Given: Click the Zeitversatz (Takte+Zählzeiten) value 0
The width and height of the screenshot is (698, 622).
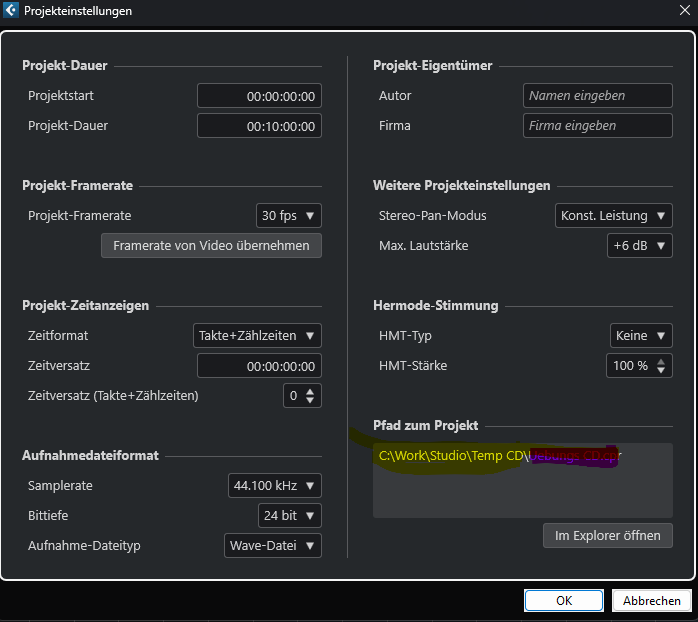Looking at the screenshot, I should (x=293, y=396).
